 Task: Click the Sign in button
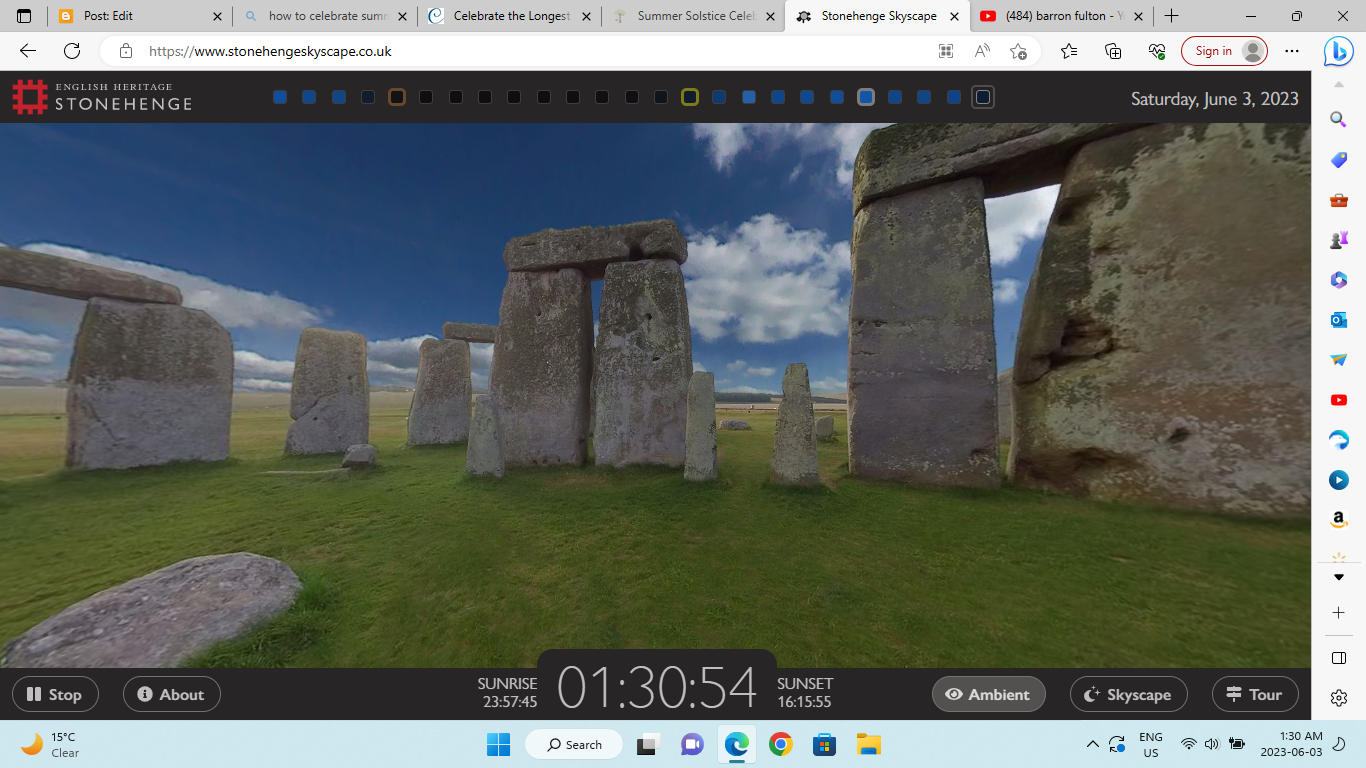[1224, 51]
